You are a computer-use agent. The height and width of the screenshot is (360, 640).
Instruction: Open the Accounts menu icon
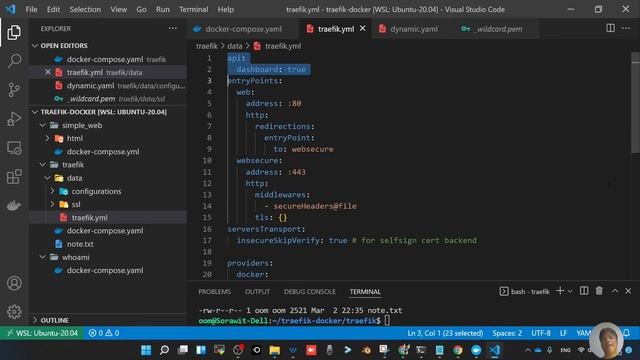point(14,283)
